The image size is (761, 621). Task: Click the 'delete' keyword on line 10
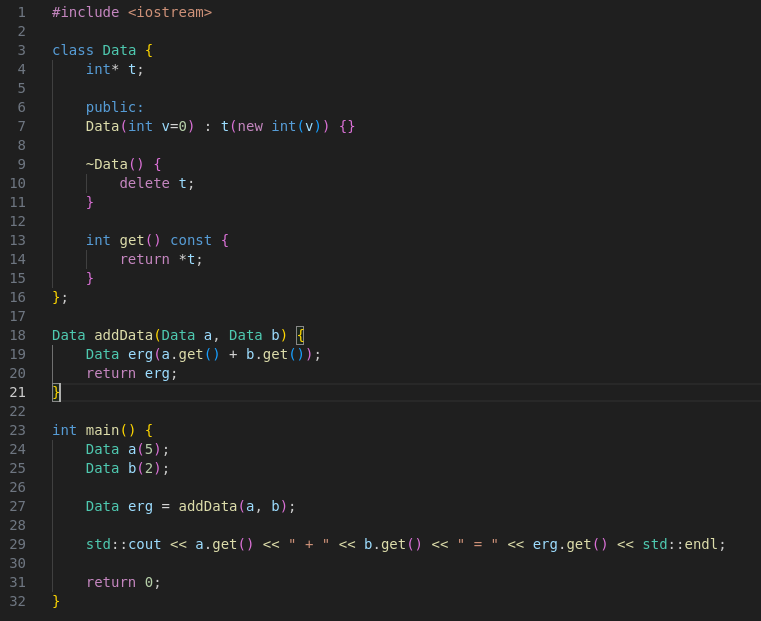pos(145,183)
